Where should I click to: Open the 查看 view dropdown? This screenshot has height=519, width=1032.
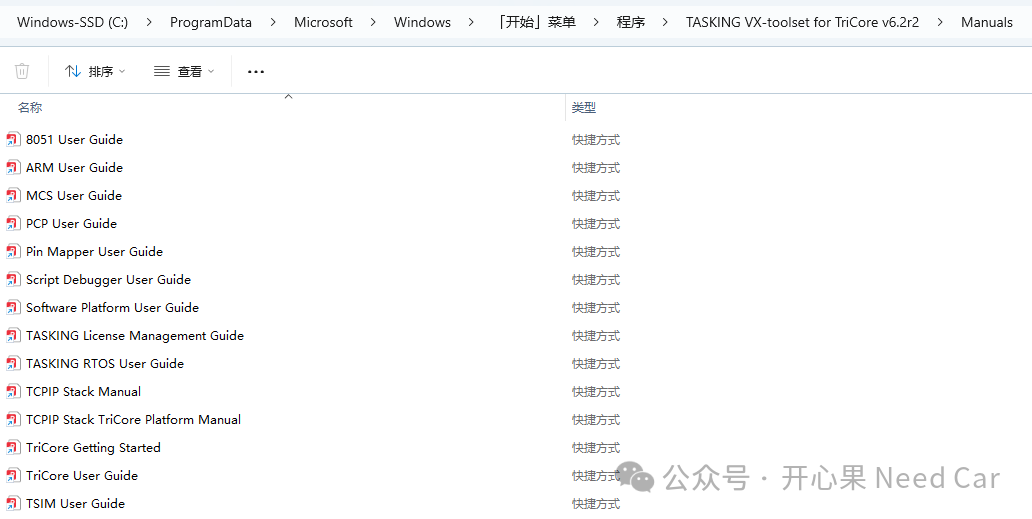184,71
